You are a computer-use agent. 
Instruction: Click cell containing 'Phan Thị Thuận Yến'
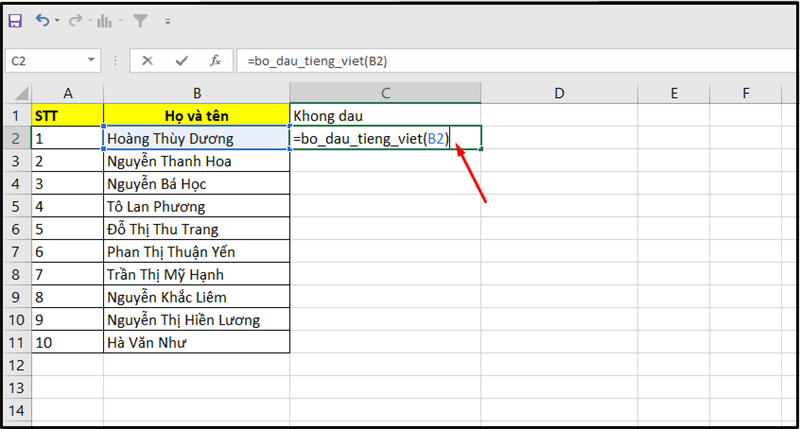pyautogui.click(x=196, y=251)
